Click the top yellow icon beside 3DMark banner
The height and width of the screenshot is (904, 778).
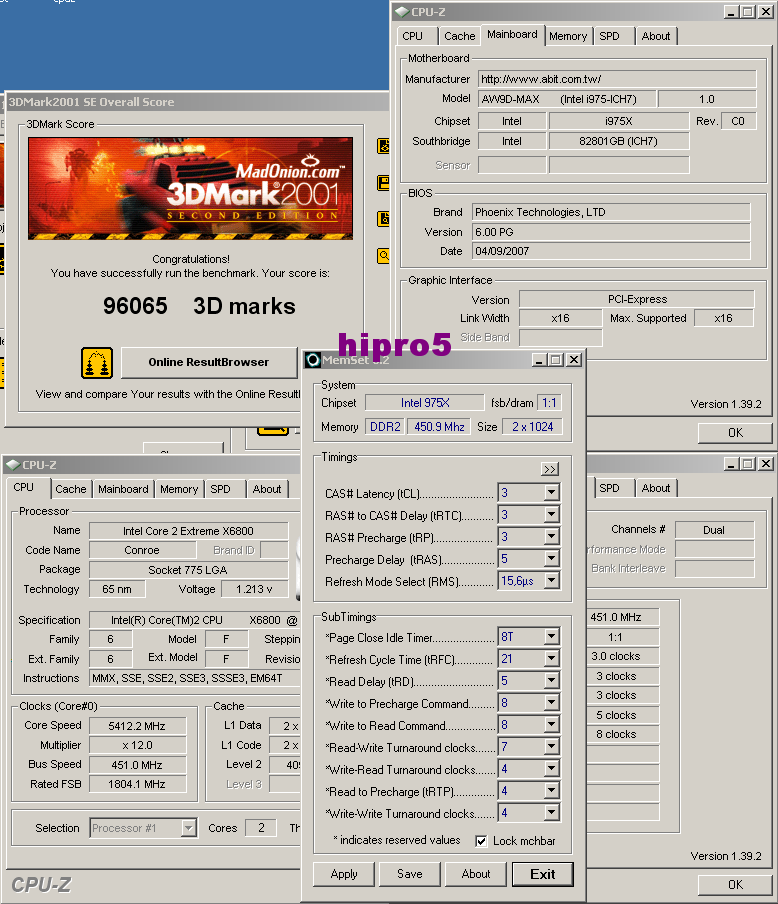383,146
